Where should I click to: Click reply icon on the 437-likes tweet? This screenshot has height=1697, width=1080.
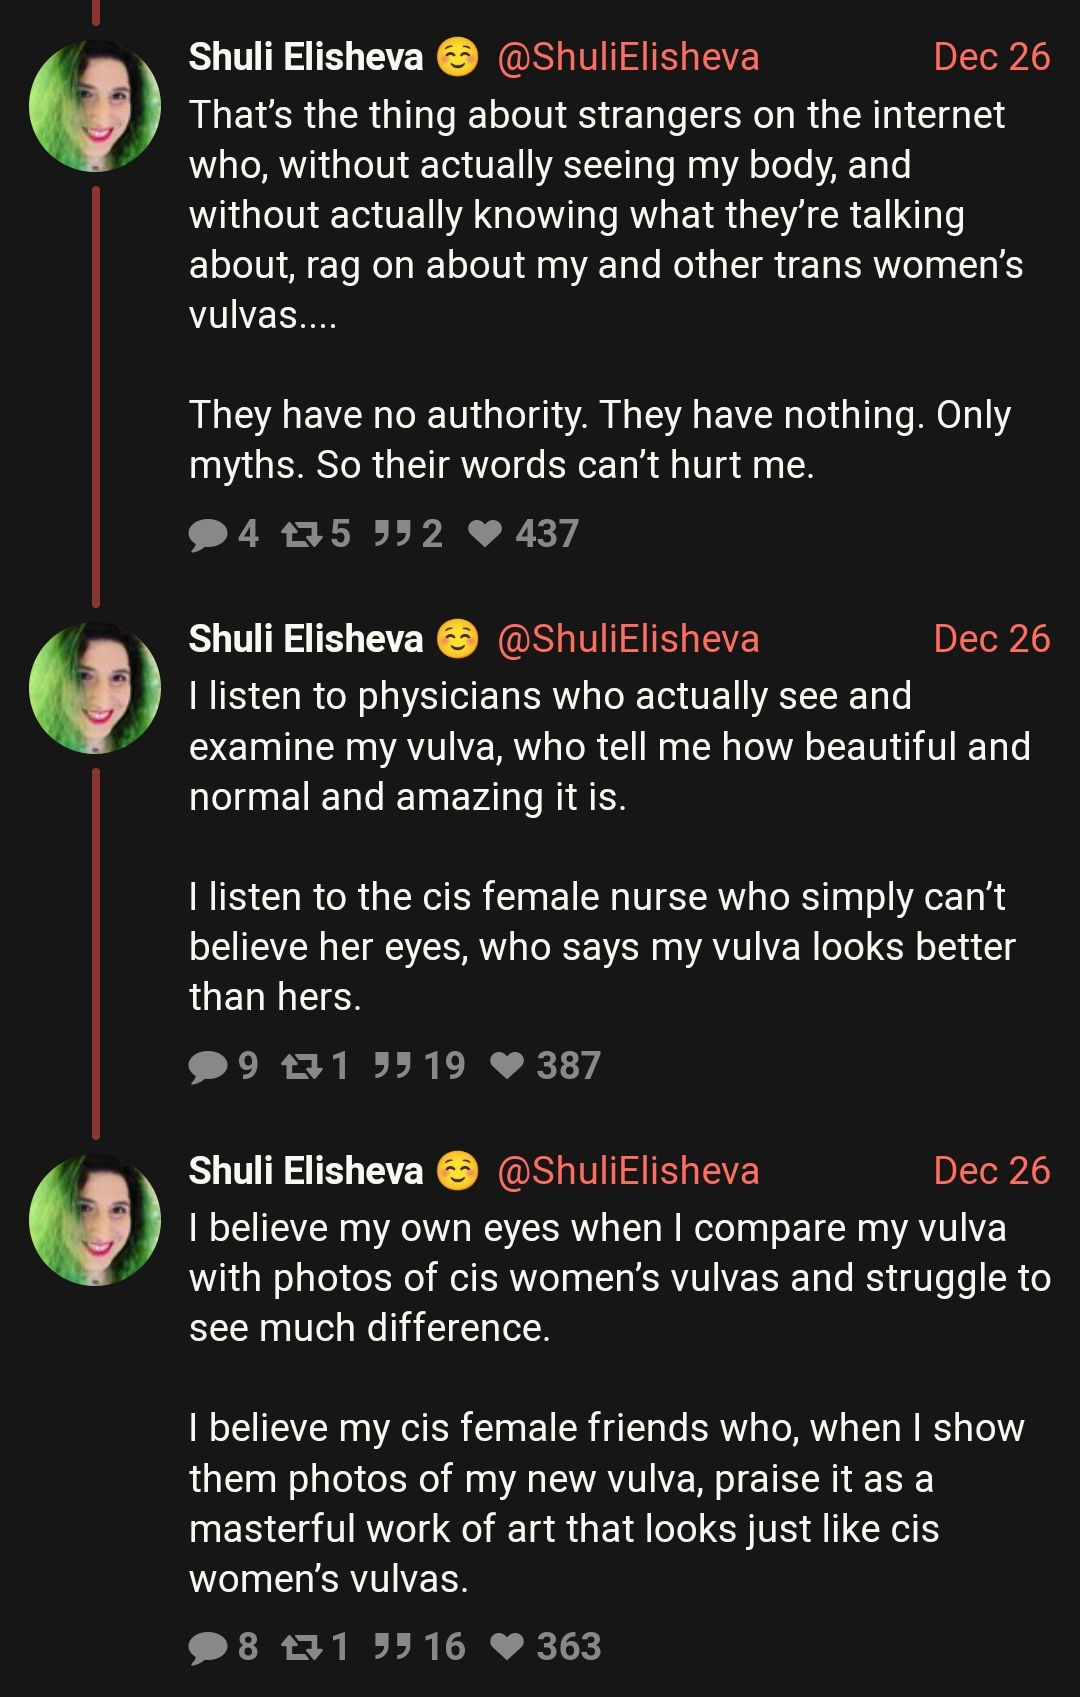click(208, 535)
